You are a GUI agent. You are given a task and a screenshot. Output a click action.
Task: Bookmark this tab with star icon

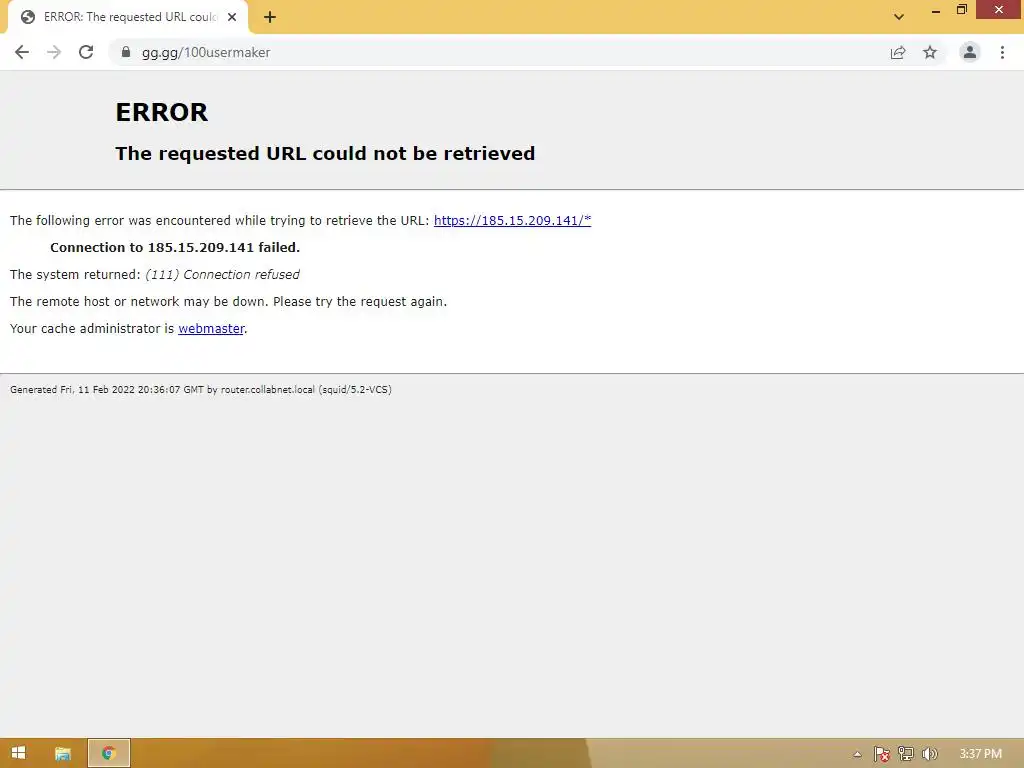point(930,52)
